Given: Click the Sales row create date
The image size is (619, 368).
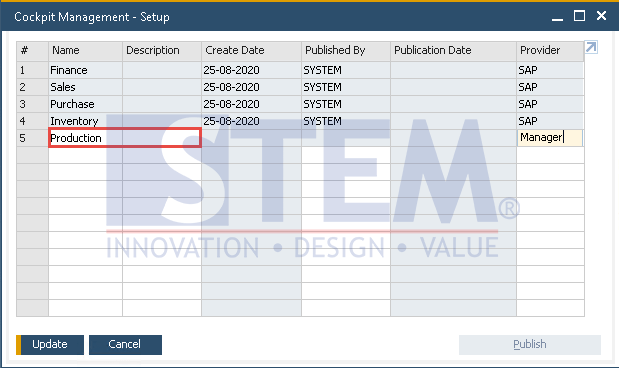Looking at the screenshot, I should pos(251,87).
